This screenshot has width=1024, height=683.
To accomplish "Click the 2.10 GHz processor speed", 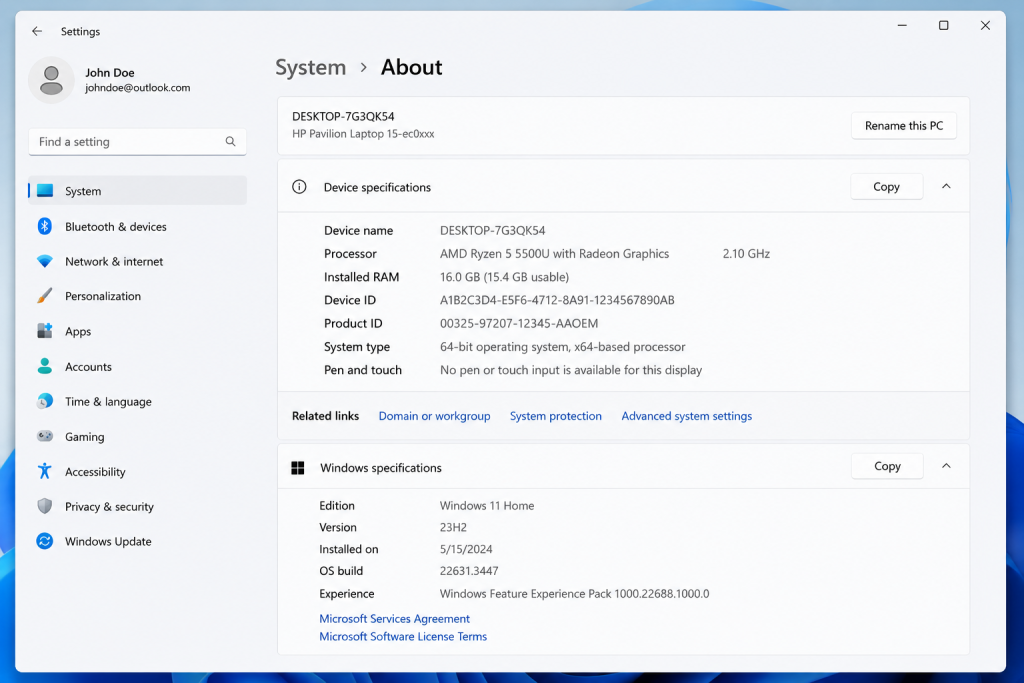I will (746, 253).
